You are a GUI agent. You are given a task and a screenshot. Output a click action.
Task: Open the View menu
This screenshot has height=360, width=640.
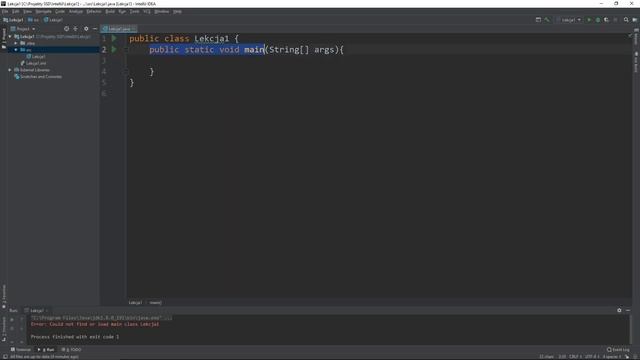(27, 11)
